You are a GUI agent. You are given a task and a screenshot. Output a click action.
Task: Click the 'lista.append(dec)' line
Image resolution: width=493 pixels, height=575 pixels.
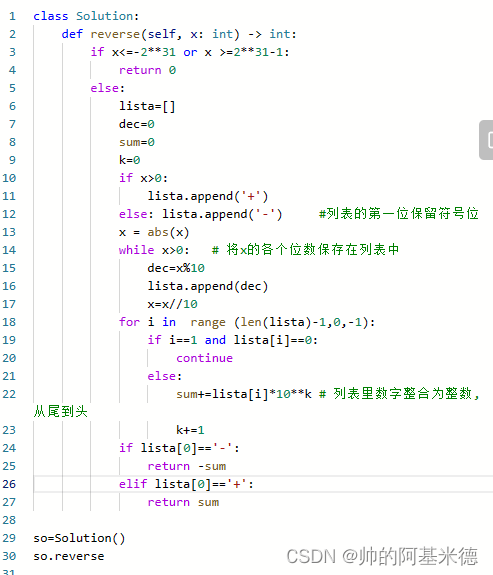tap(208, 286)
